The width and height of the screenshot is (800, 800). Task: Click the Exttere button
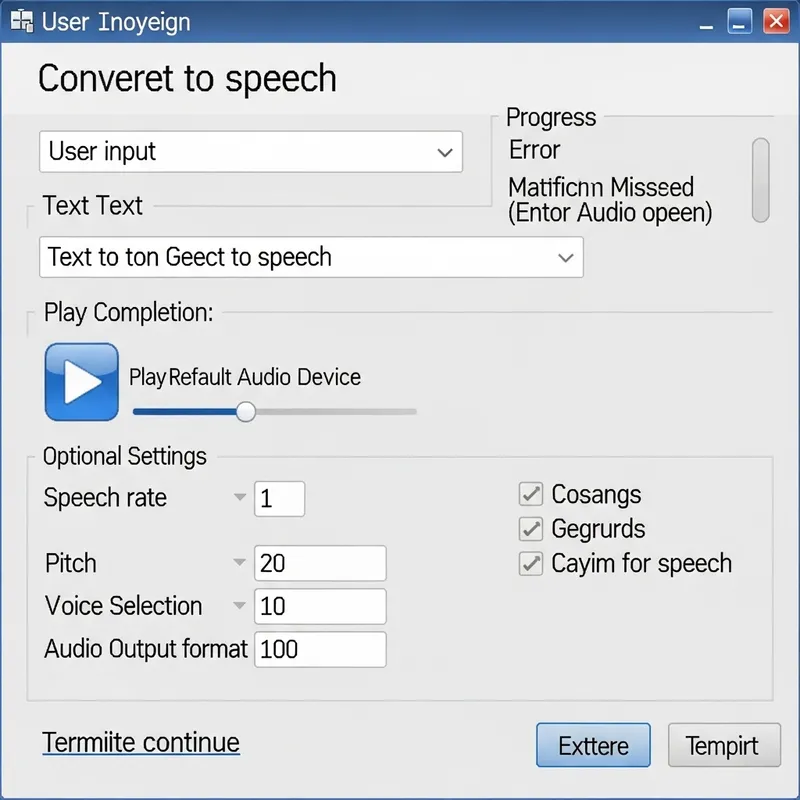click(x=593, y=745)
